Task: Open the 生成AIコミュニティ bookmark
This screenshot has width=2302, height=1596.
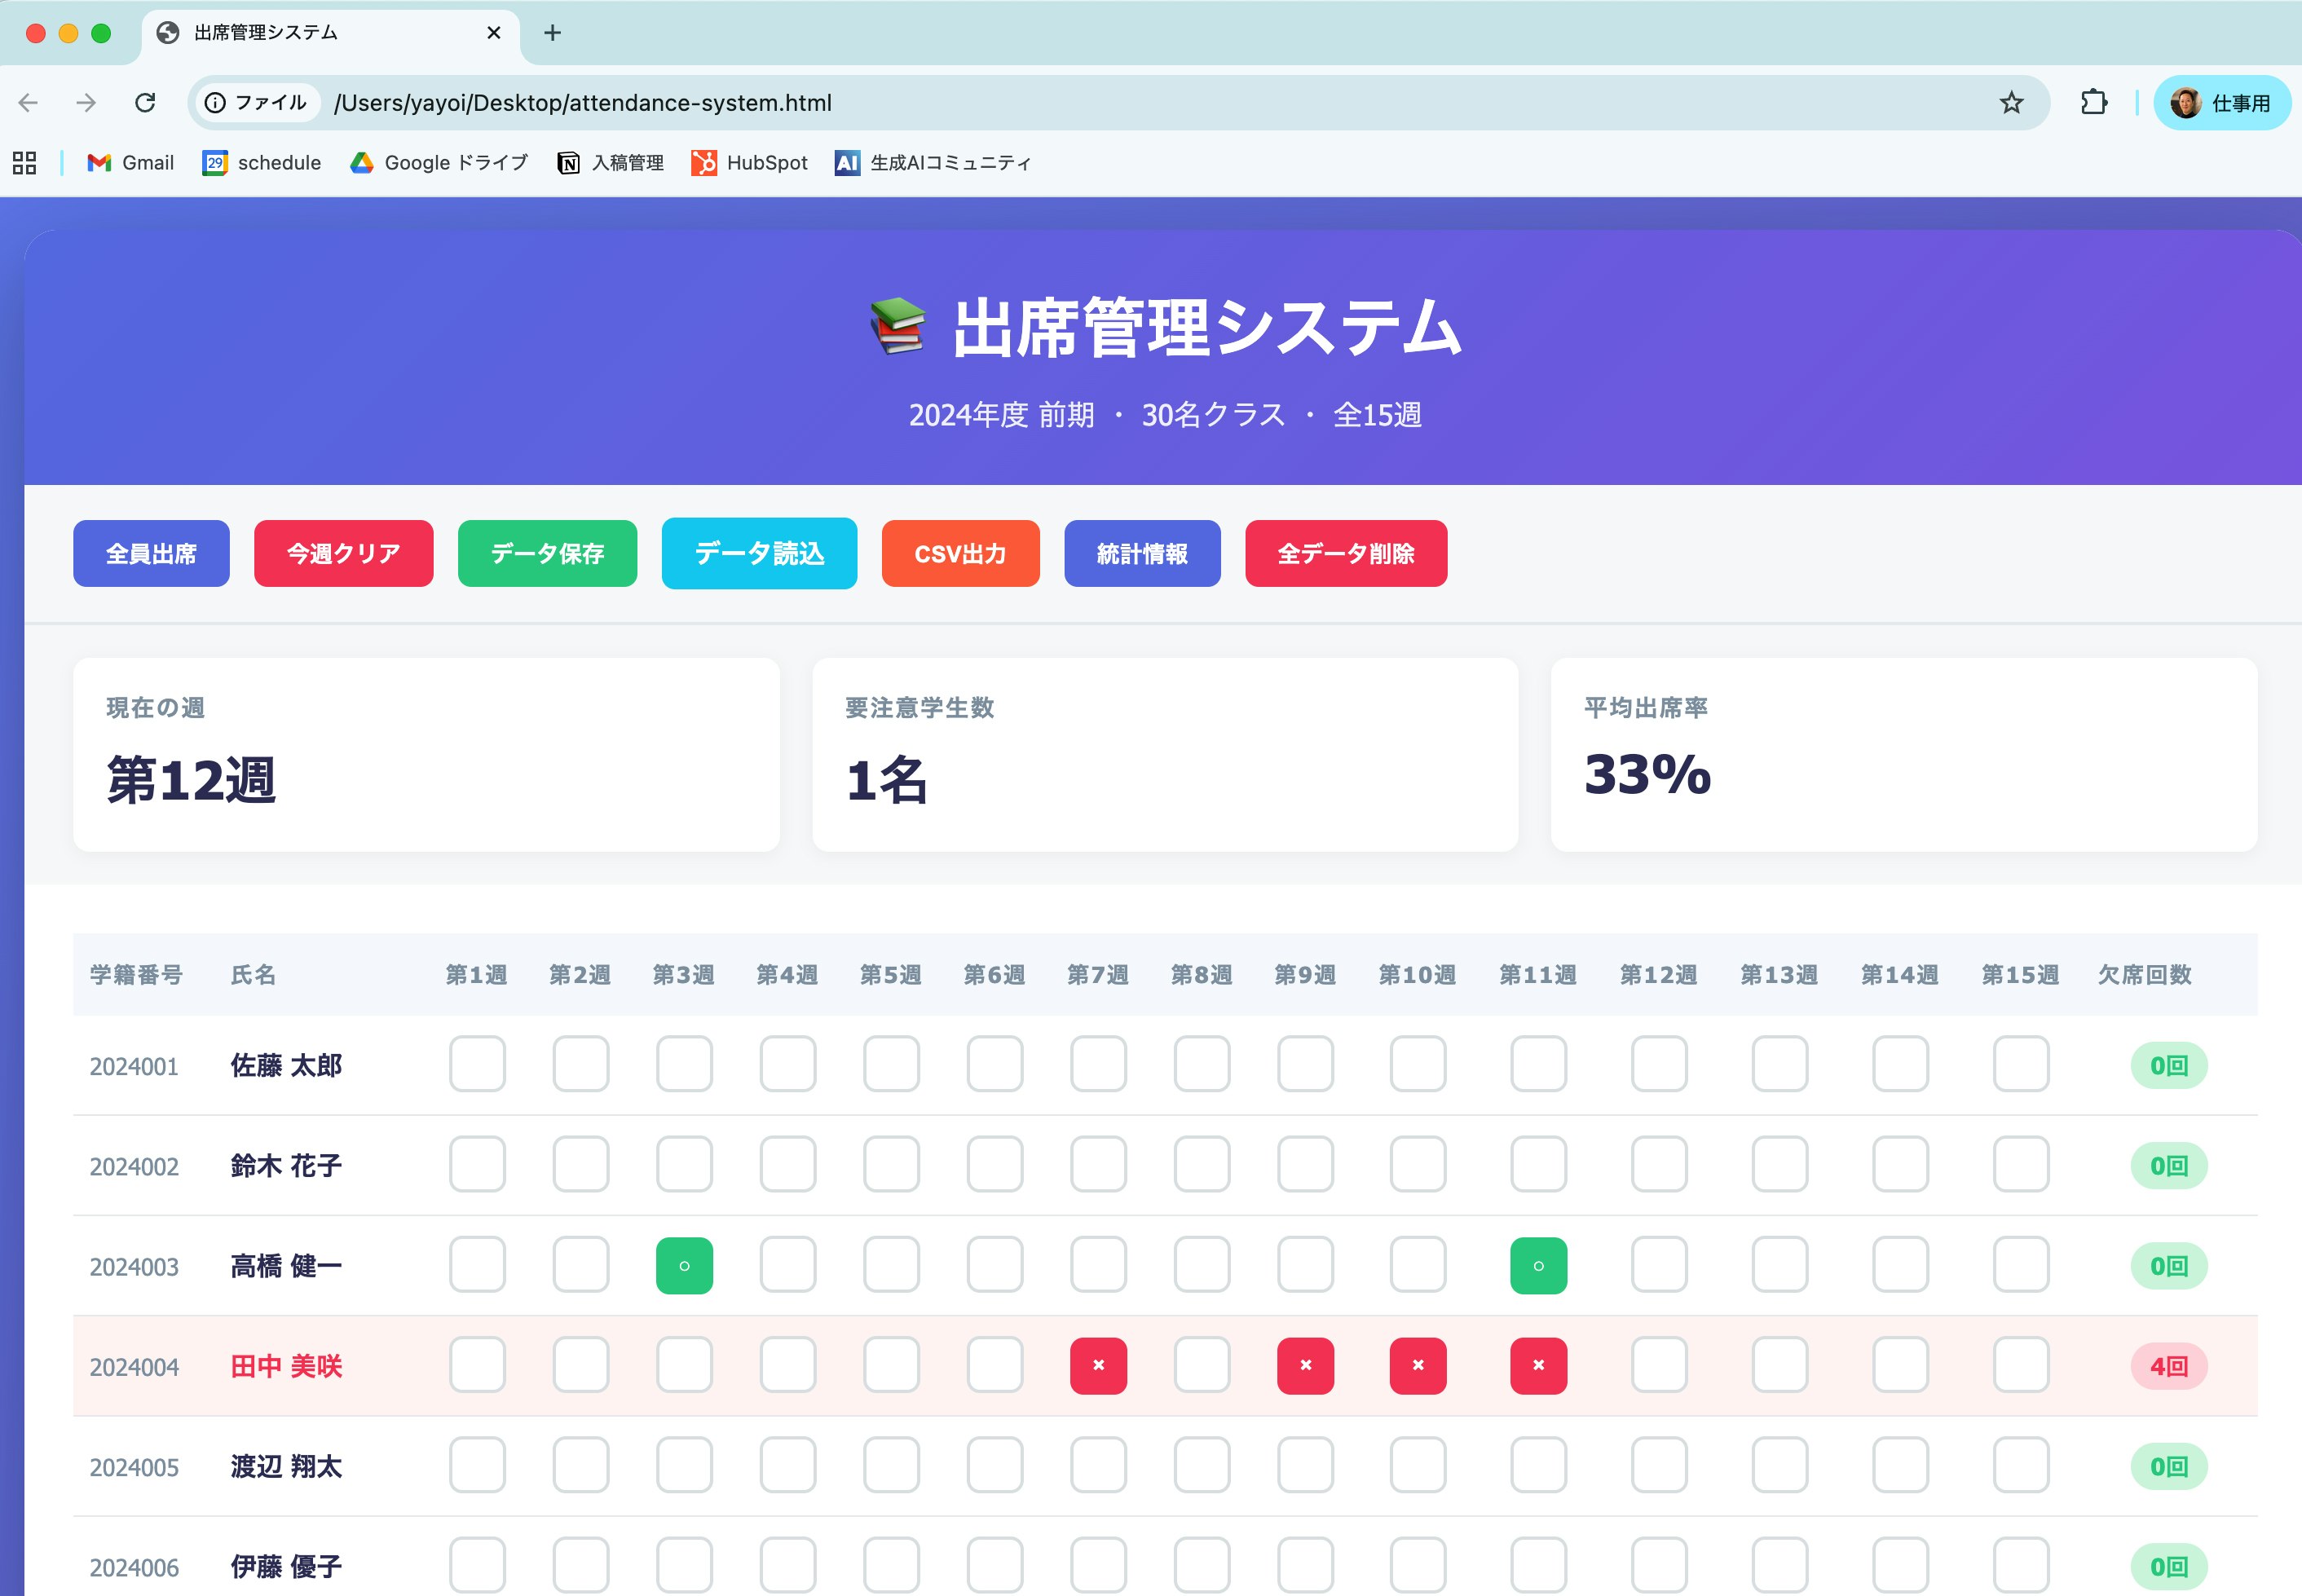Action: point(933,162)
